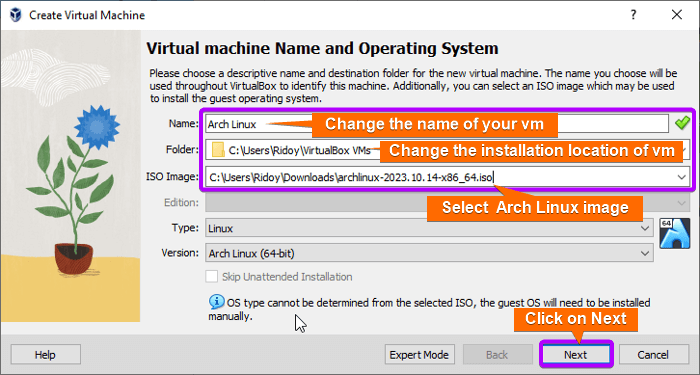This screenshot has height=375, width=700.
Task: Click the green checkmark beside Name field
Action: click(682, 123)
